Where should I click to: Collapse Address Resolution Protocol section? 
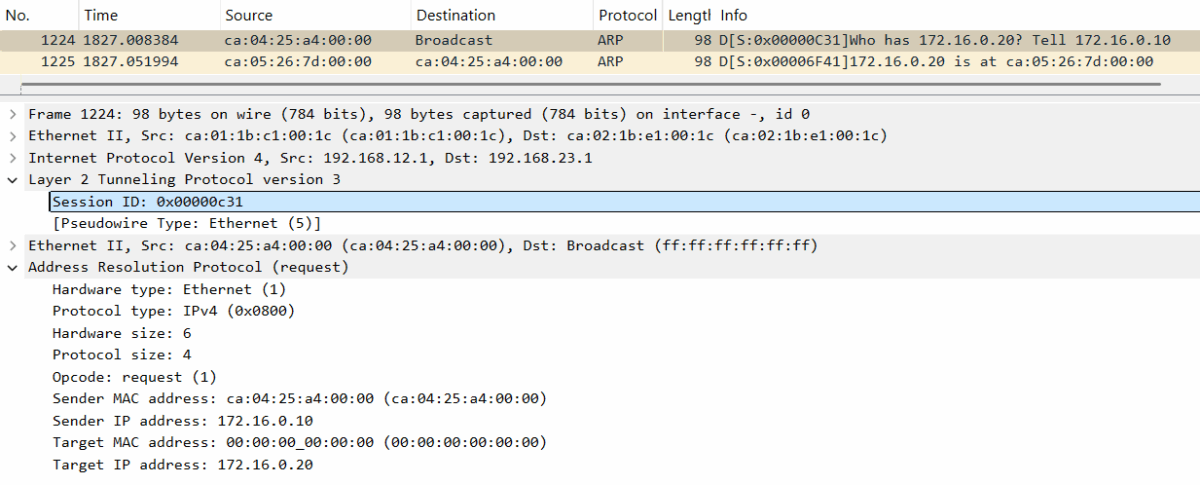[12, 267]
